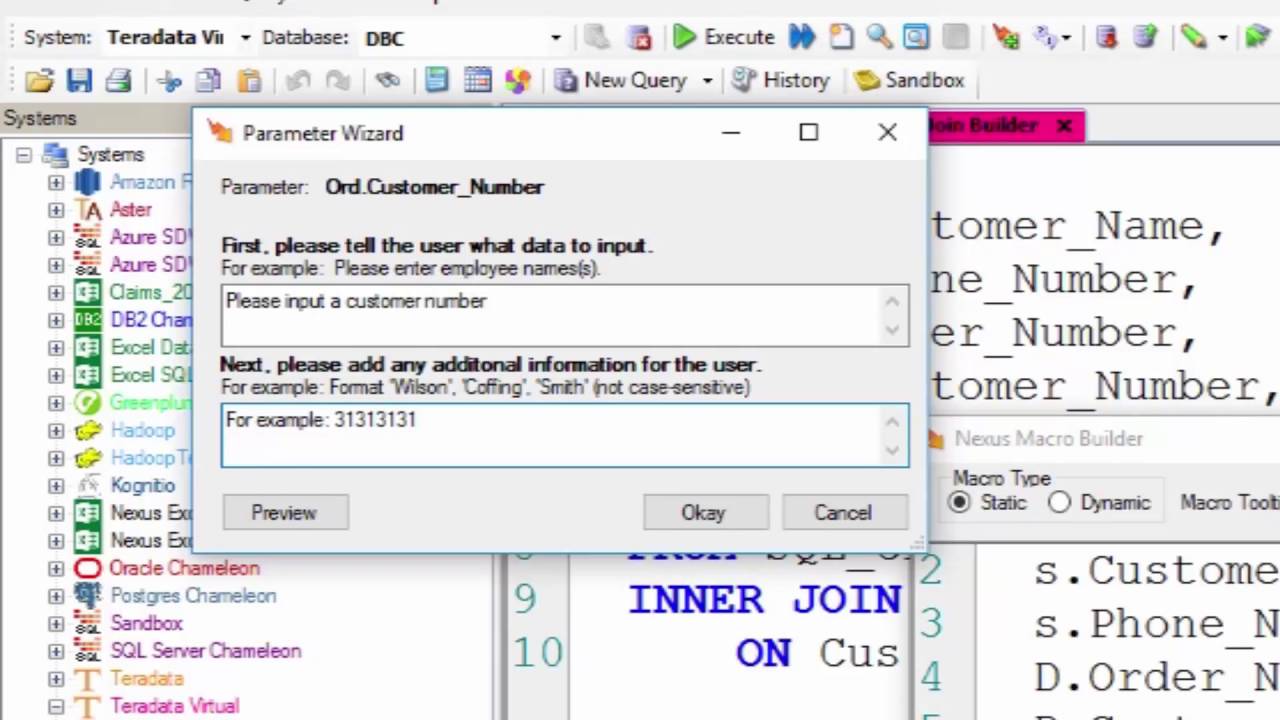Select the Dynamic macro type radio button
The height and width of the screenshot is (720, 1280).
(x=1059, y=503)
